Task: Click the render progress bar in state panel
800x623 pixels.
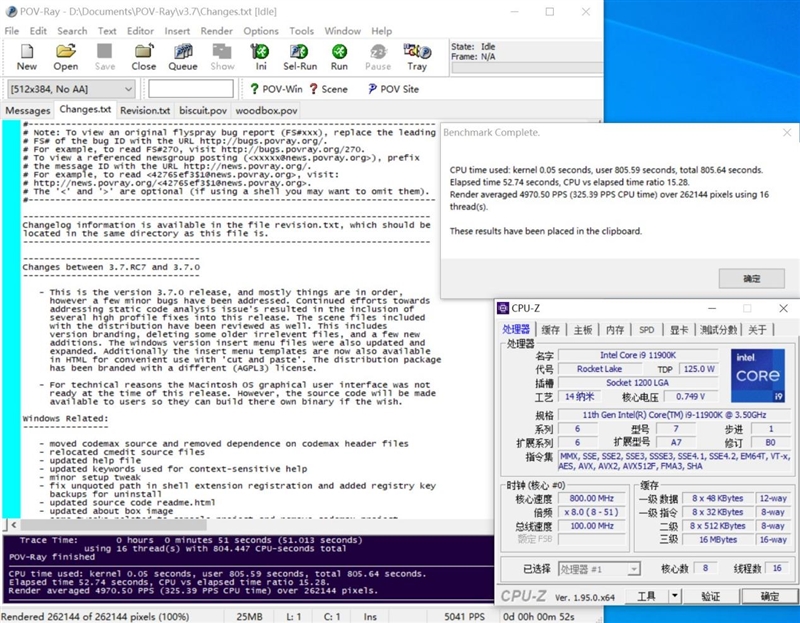Action: coord(526,68)
